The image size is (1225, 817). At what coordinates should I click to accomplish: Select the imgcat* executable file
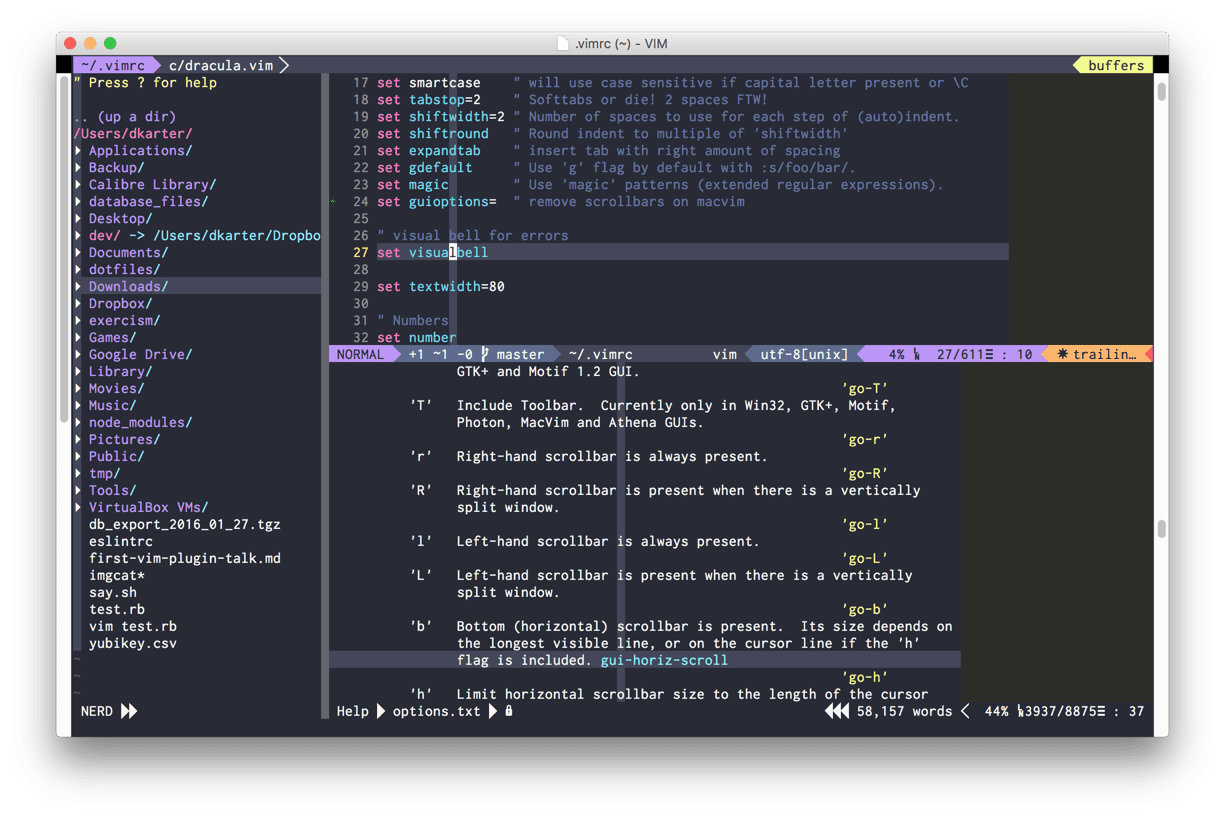(x=116, y=576)
